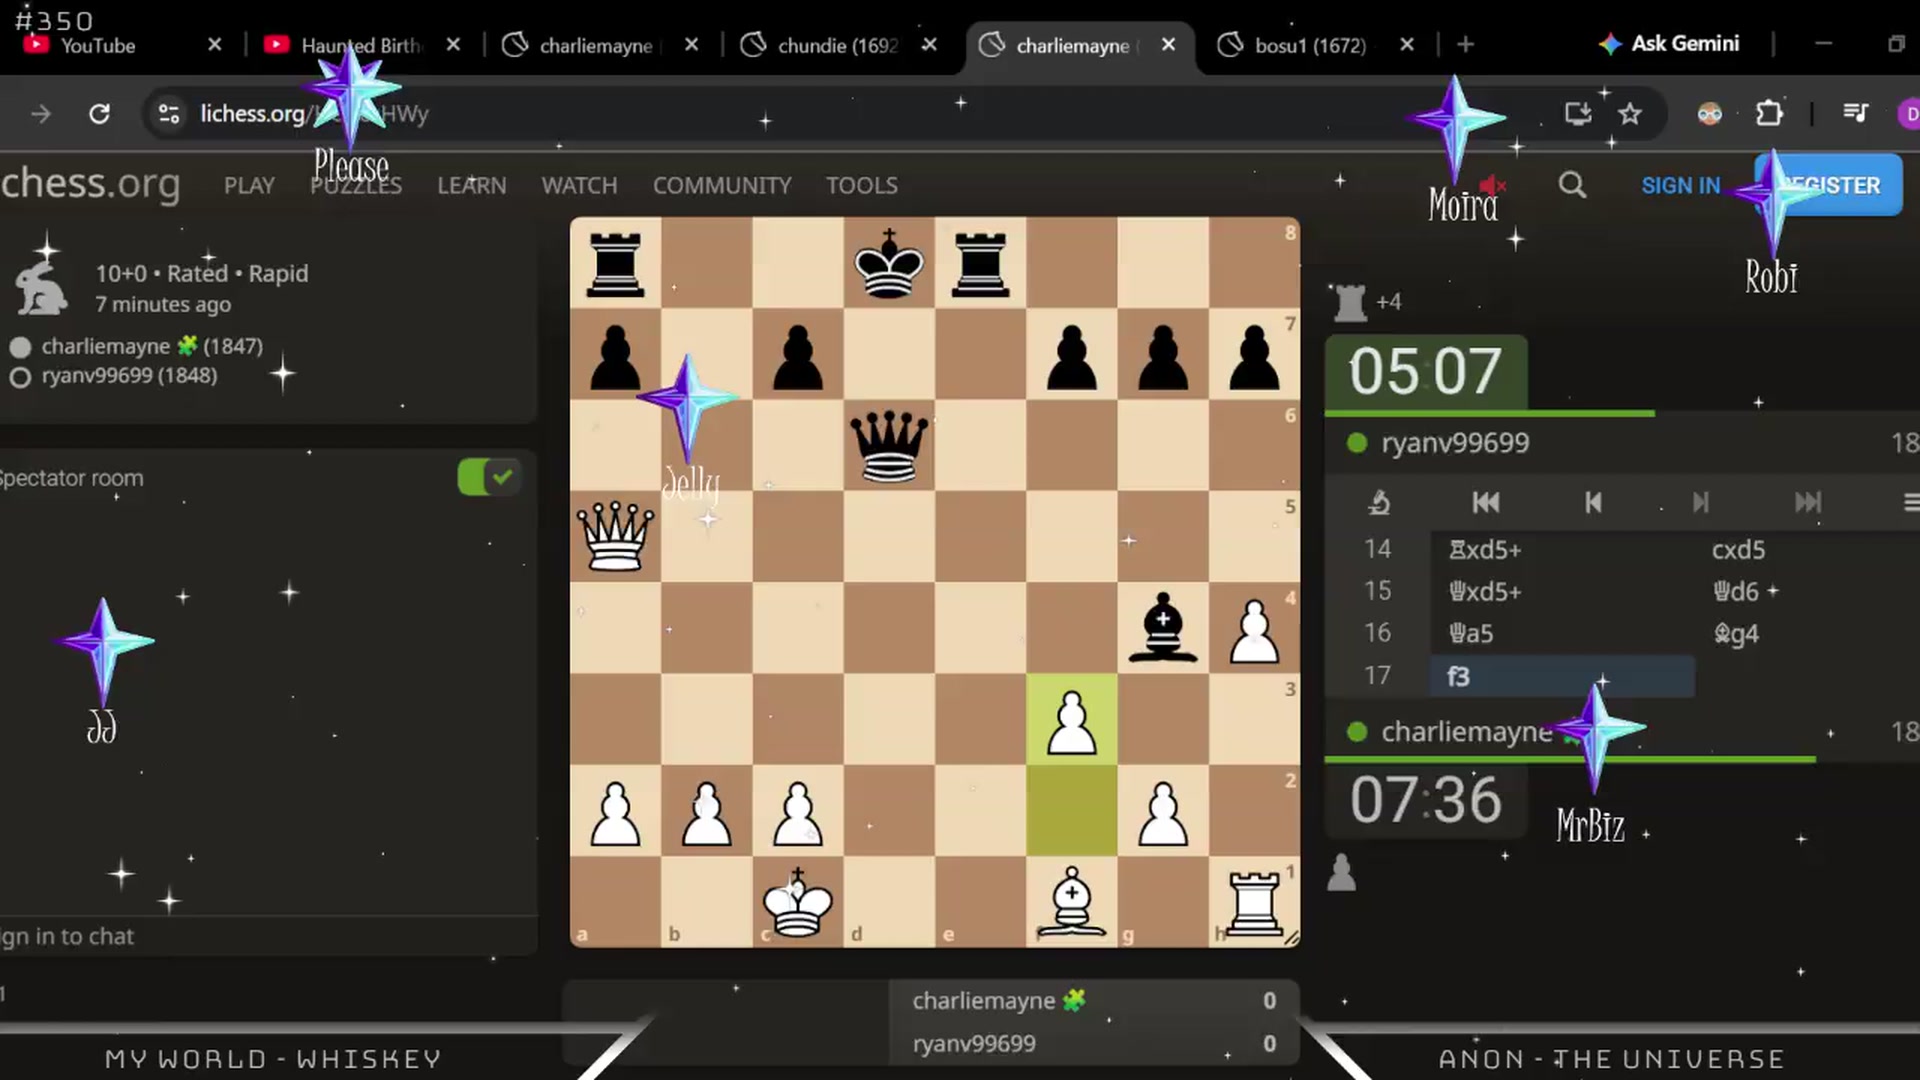Jump to the first move of the game
Image resolution: width=1920 pixels, height=1080 pixels.
(x=1486, y=502)
